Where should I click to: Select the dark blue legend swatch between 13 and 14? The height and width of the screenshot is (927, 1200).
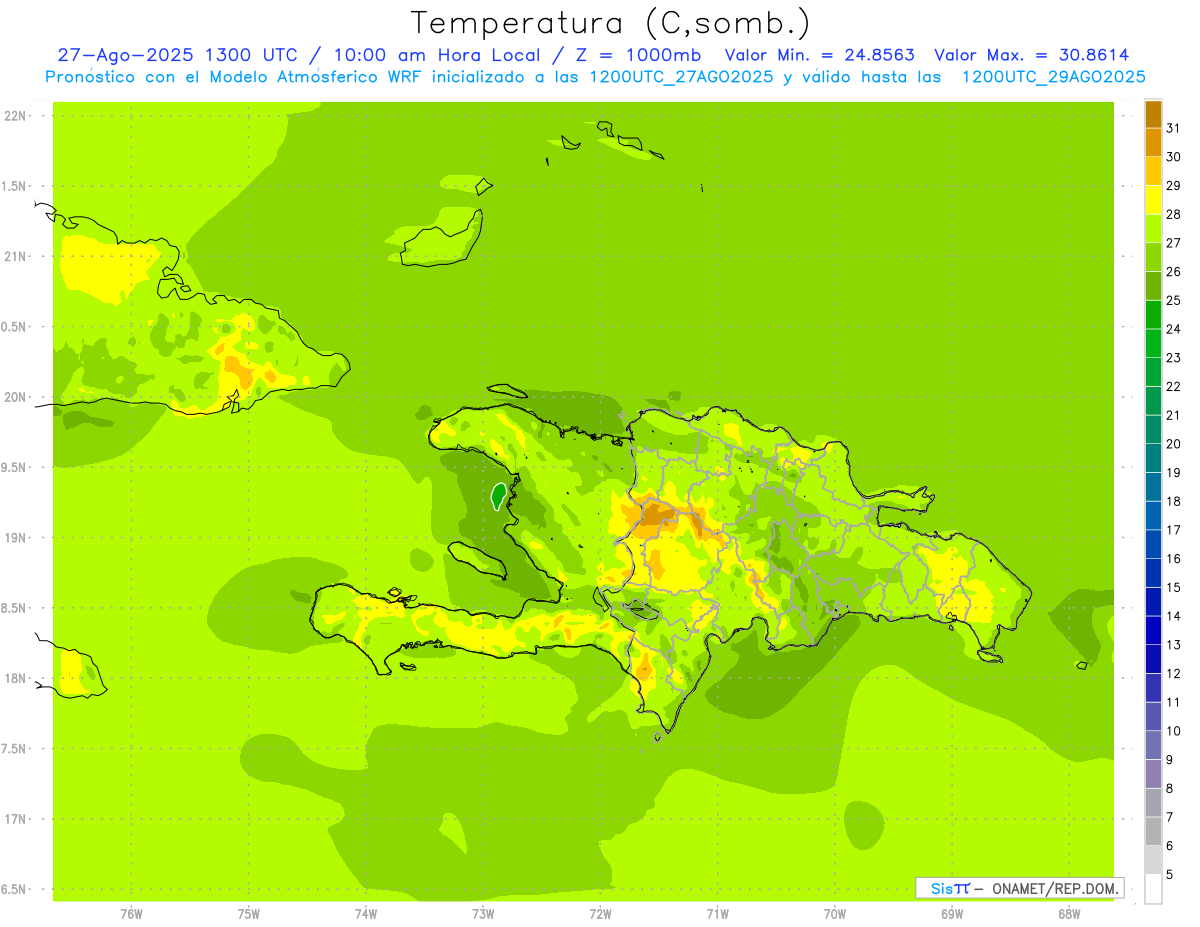pos(1153,631)
